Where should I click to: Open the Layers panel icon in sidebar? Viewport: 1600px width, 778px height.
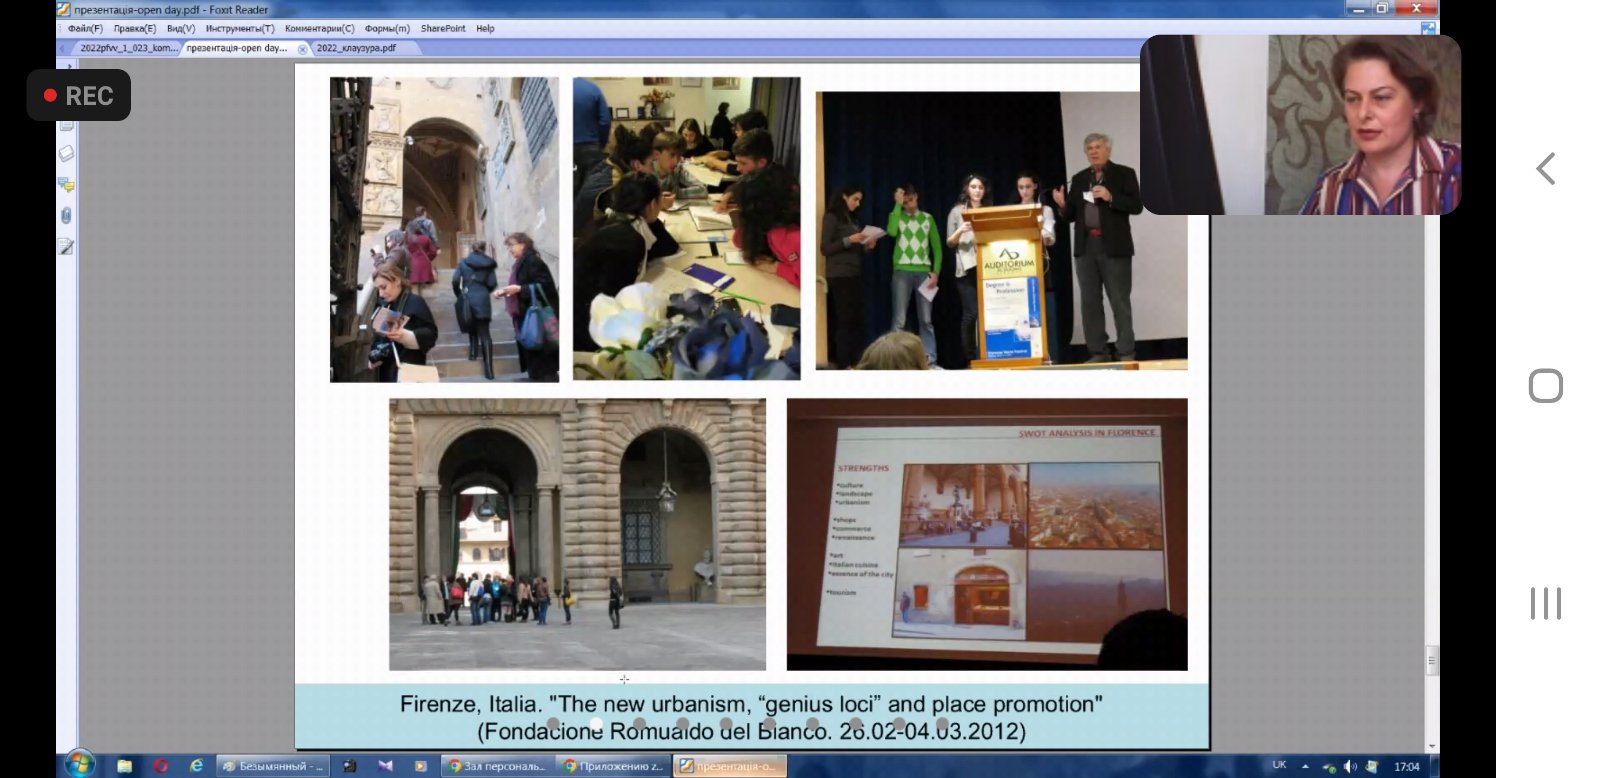pos(66,153)
